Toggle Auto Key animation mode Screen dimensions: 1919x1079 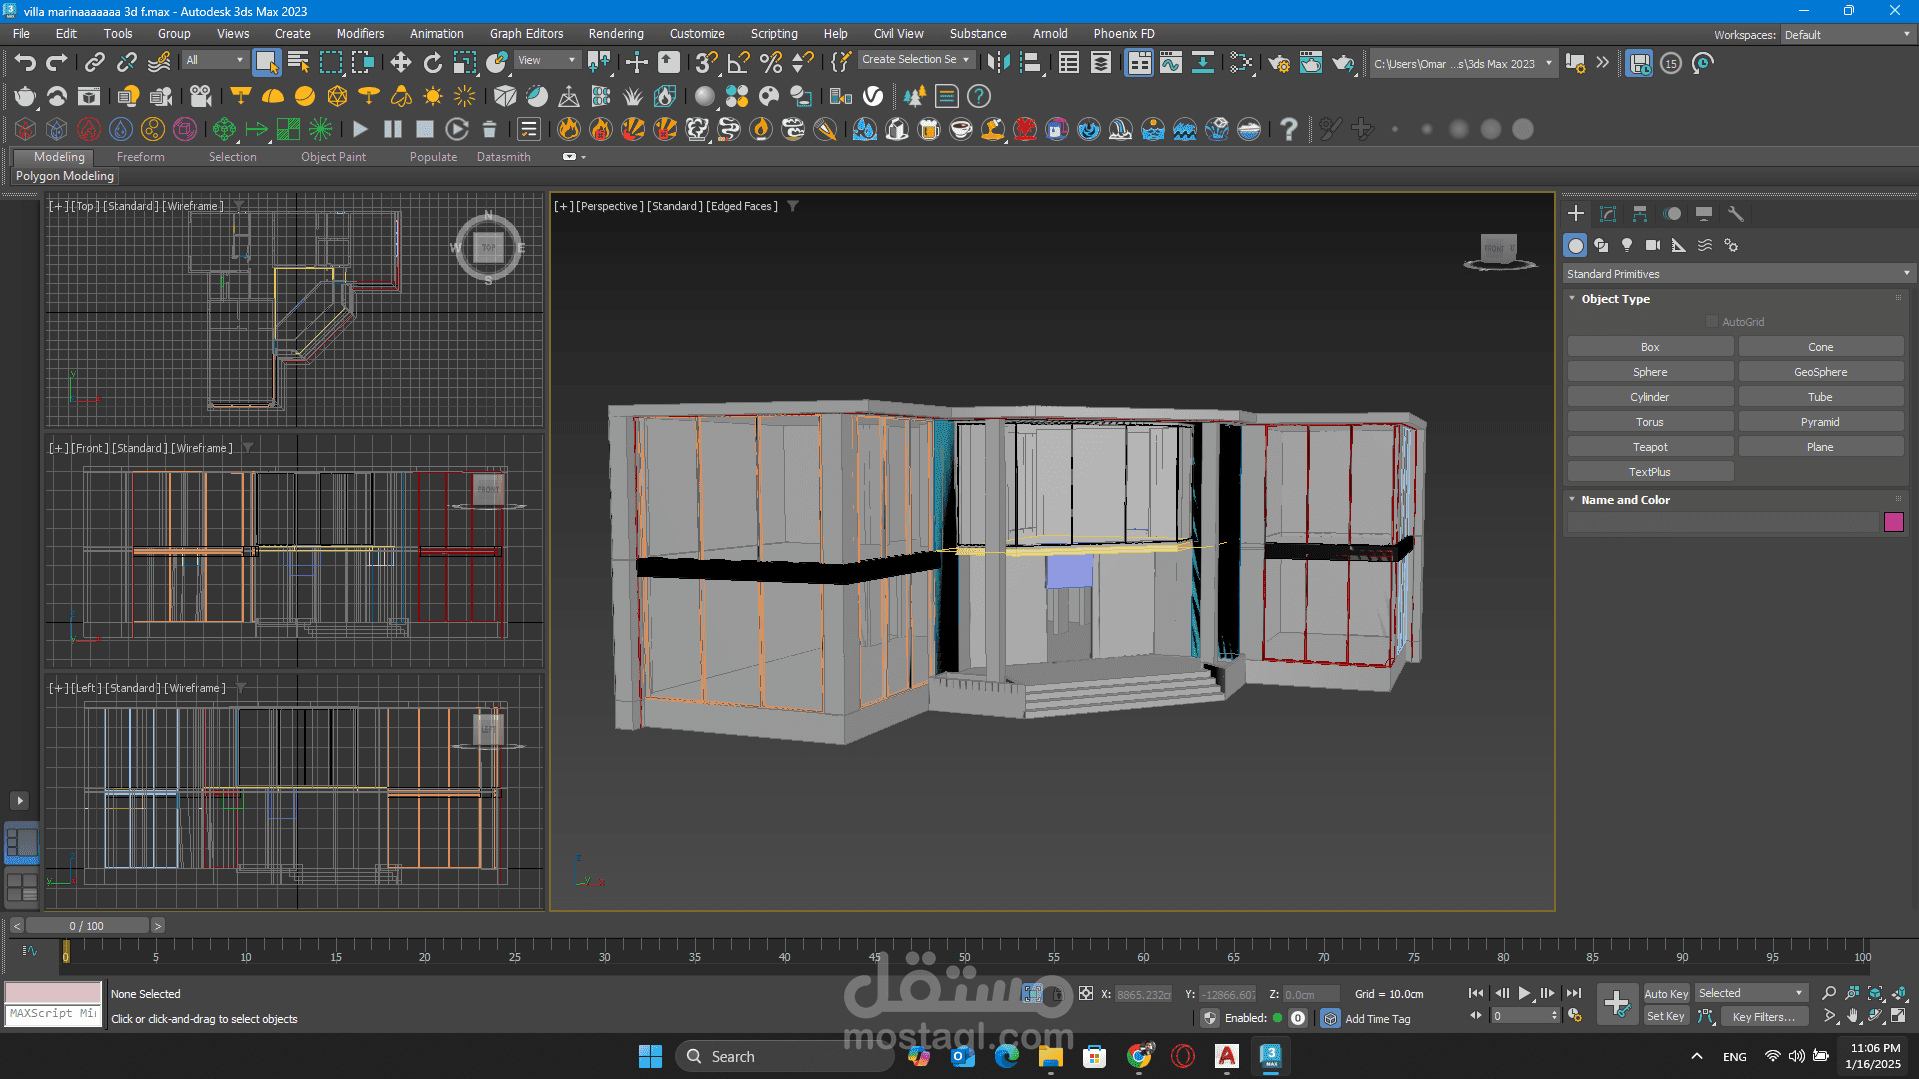point(1666,993)
